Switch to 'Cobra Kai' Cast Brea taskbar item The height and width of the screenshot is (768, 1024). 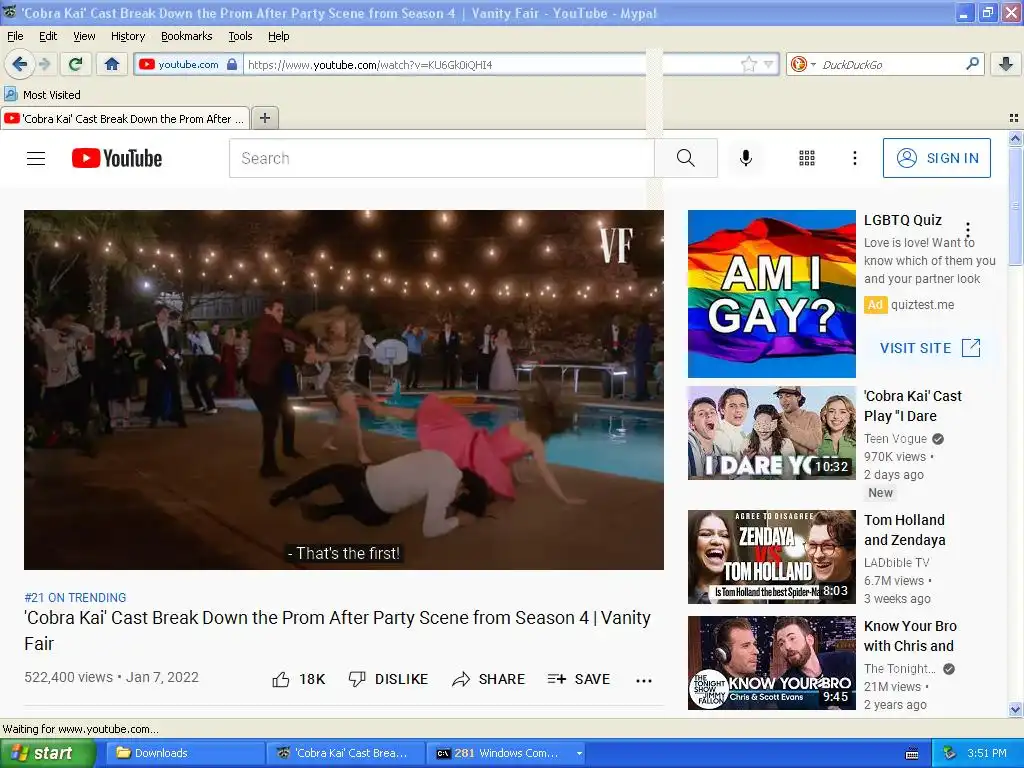pyautogui.click(x=345, y=753)
